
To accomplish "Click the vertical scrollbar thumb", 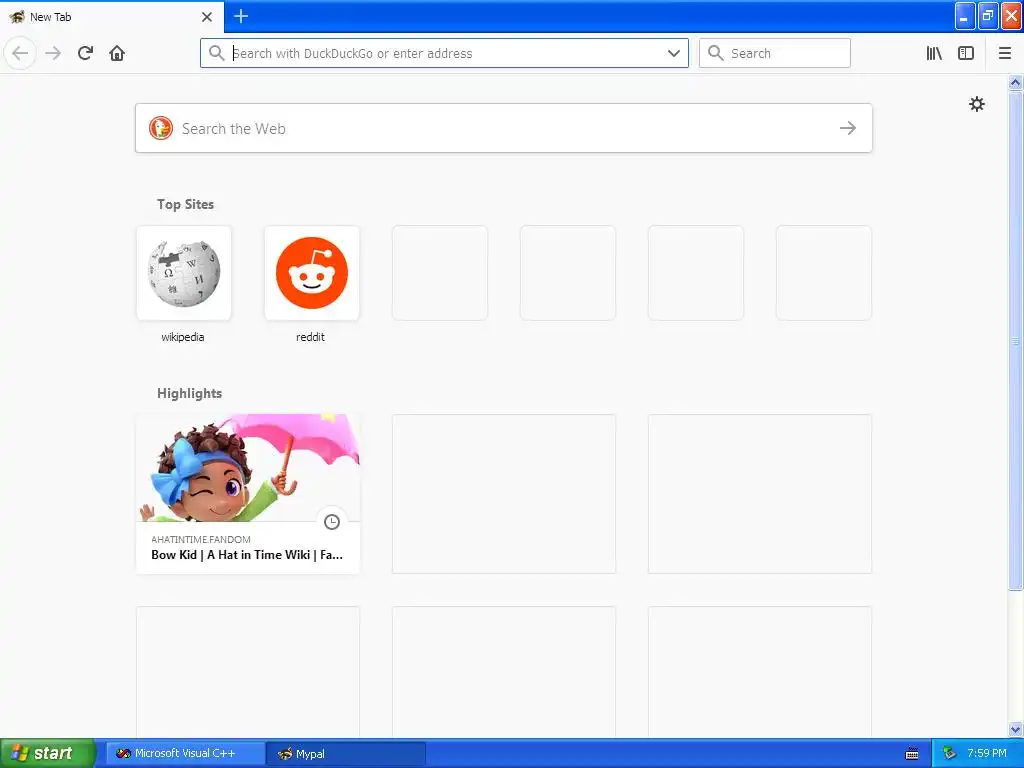I will pos(1015,340).
